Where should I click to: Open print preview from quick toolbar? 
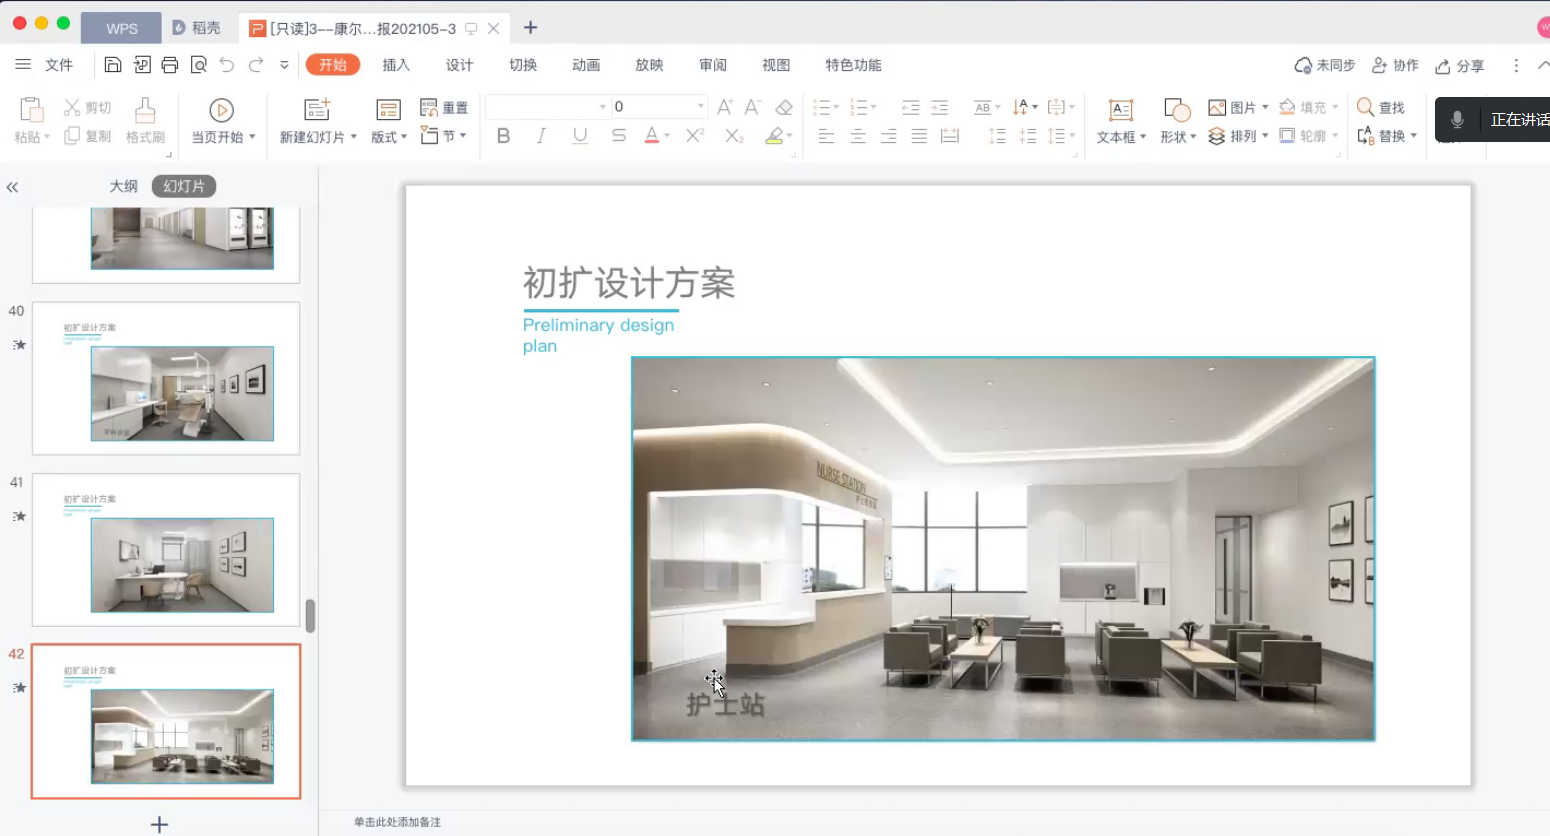coord(199,65)
